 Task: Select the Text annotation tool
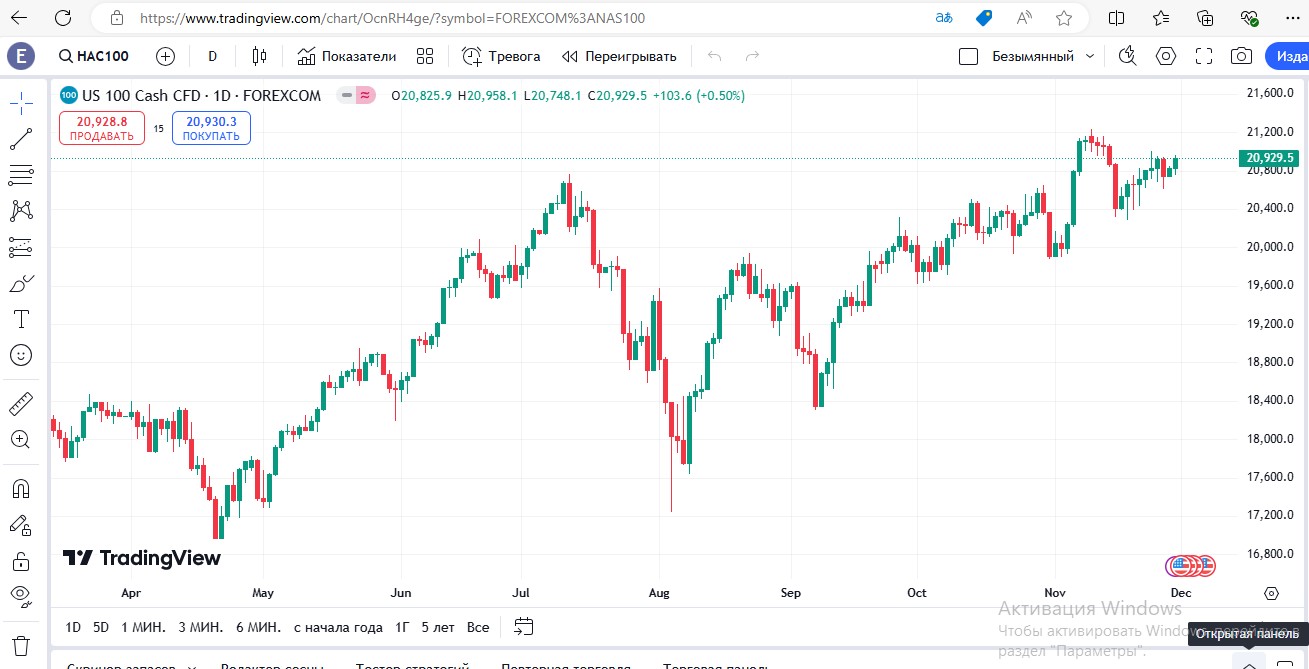tap(21, 319)
